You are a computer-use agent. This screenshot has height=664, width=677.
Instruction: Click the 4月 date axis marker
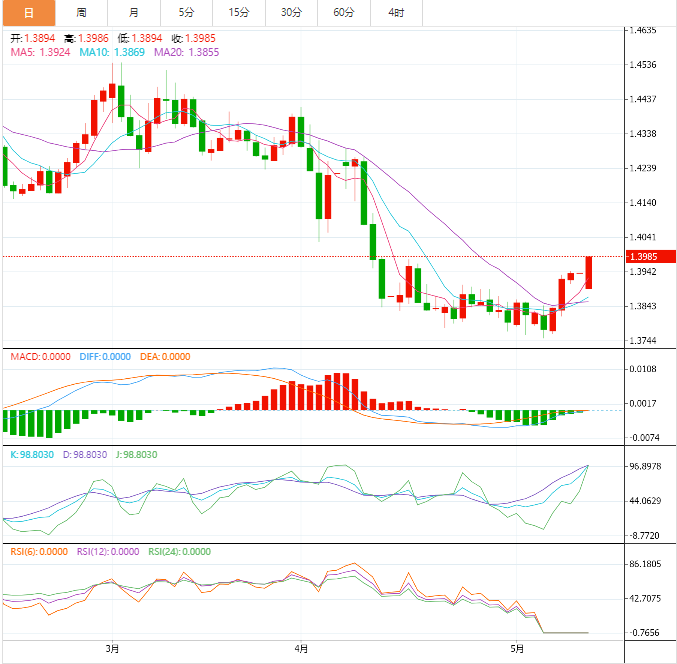pyautogui.click(x=301, y=648)
